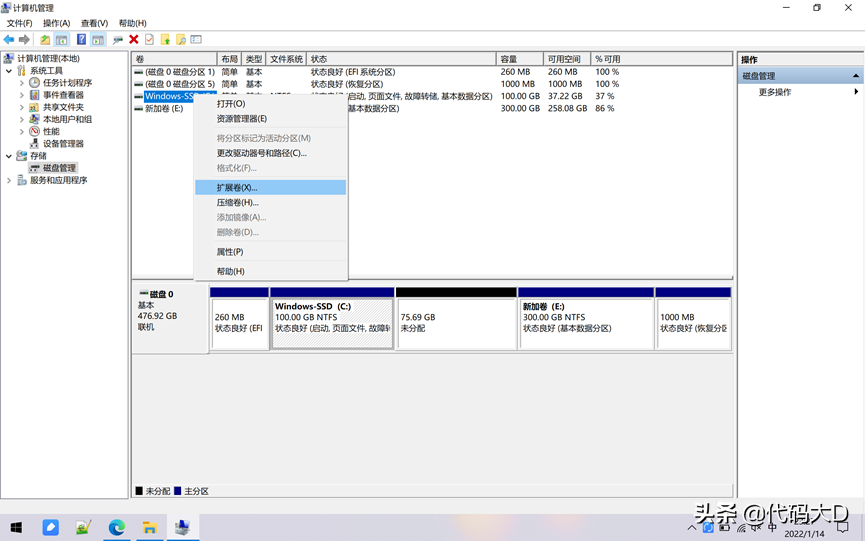This screenshot has height=541, width=865.
Task: Select the 75.69 GB unallocated partition block
Action: (456, 322)
